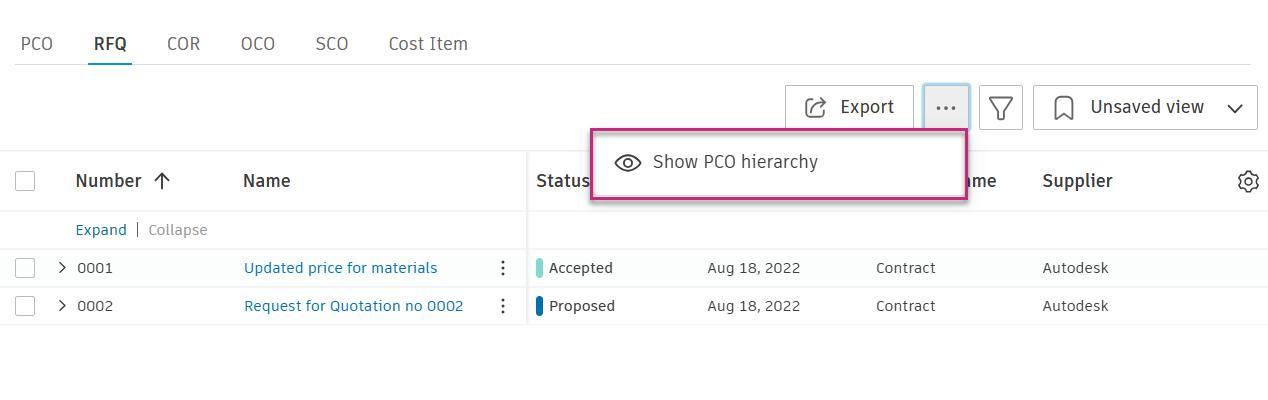This screenshot has height=400, width=1268.
Task: Switch to the PCO tab
Action: click(37, 44)
